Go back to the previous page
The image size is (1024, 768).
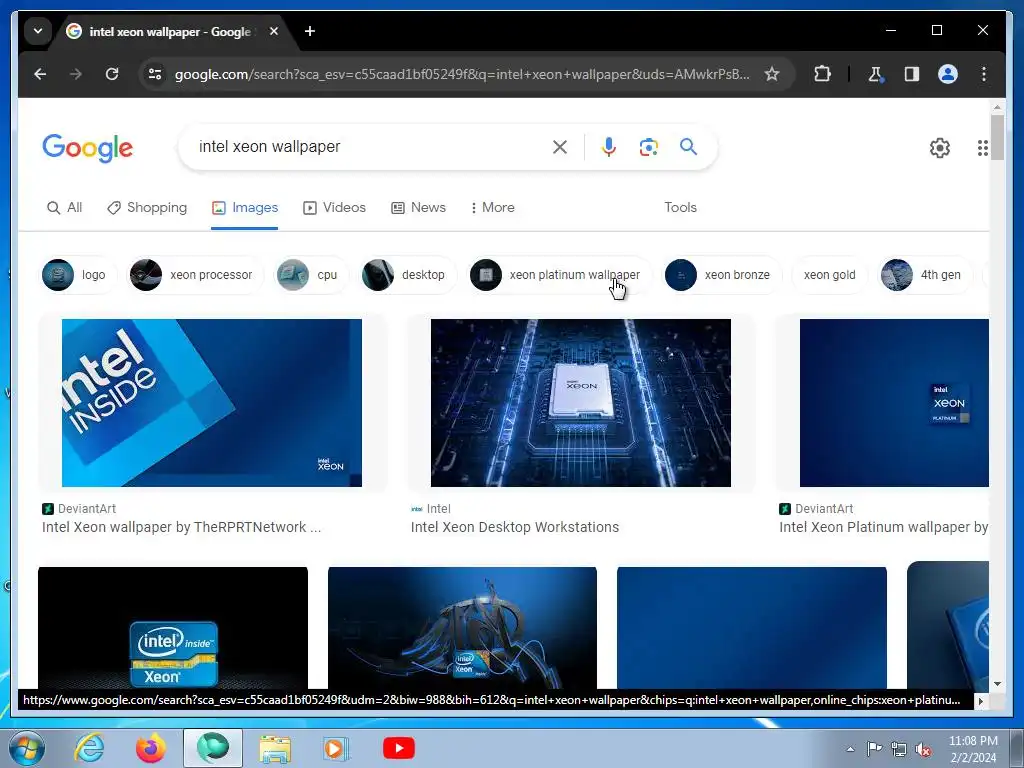click(40, 74)
